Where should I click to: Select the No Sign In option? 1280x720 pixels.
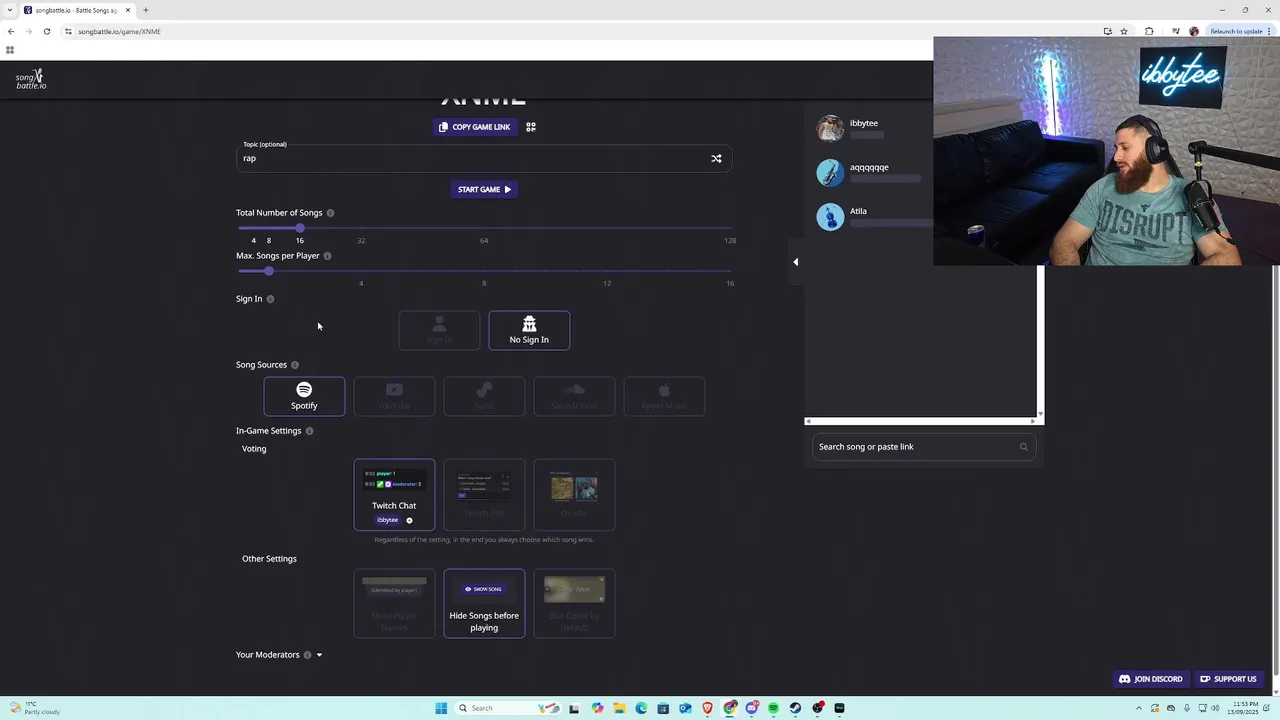tap(529, 330)
